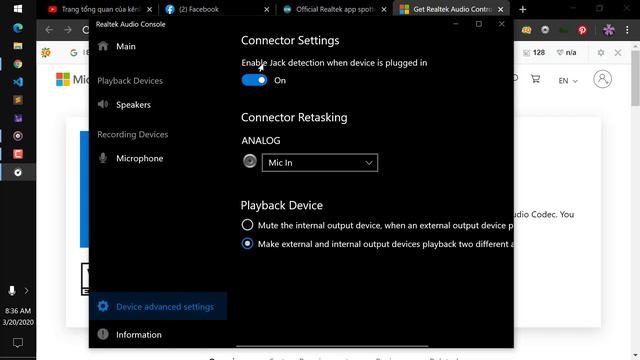Click the Information exclamation icon

[x=103, y=334]
